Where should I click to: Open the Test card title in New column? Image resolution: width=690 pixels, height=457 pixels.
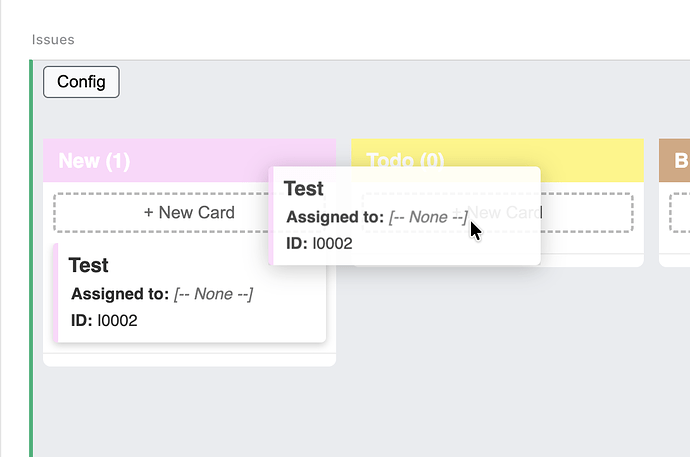[89, 265]
